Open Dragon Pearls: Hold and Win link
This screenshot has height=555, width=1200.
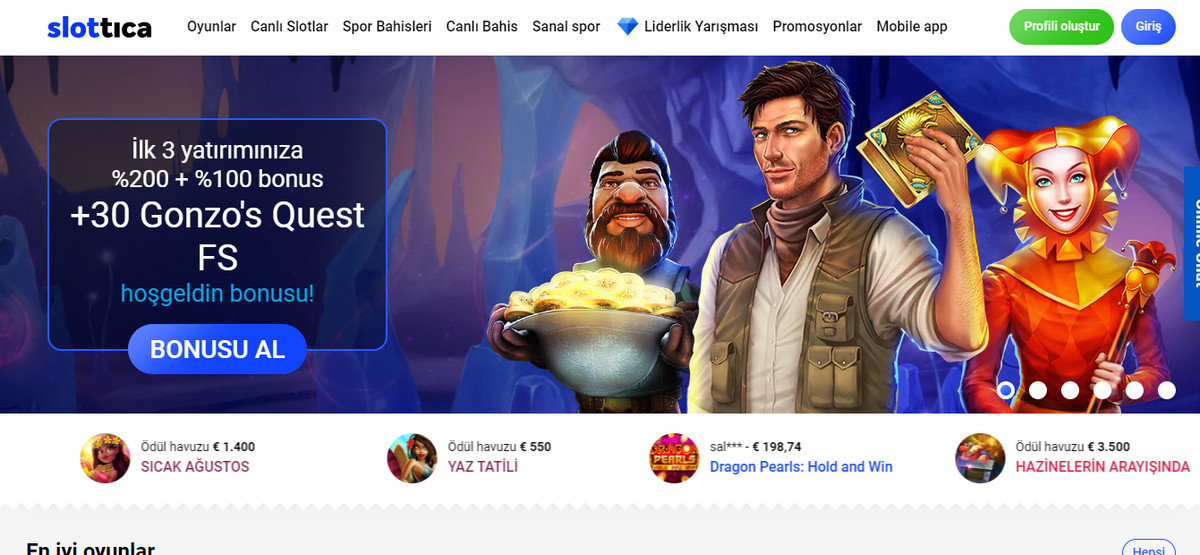(801, 467)
